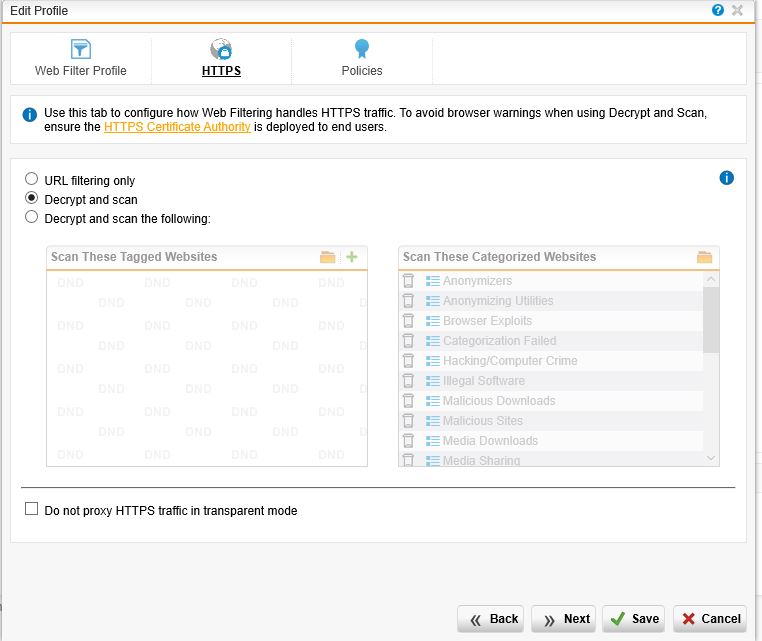
Task: Delete the Categorization Failed category
Action: [x=408, y=341]
